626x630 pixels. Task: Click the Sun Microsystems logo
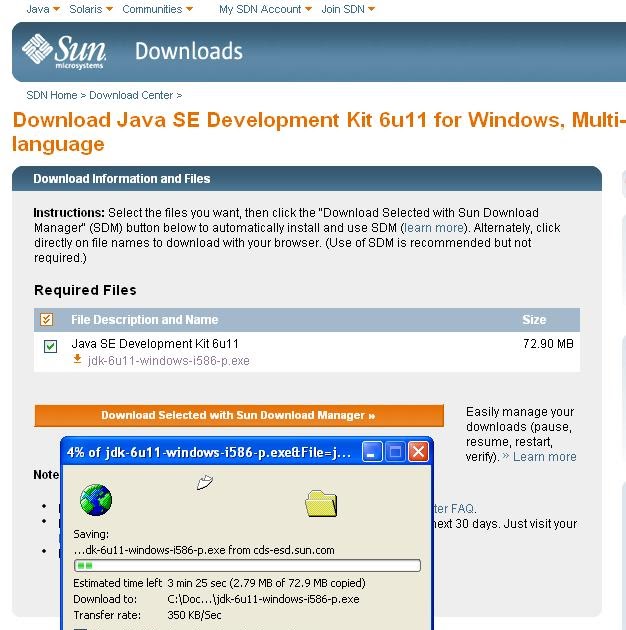coord(64,51)
